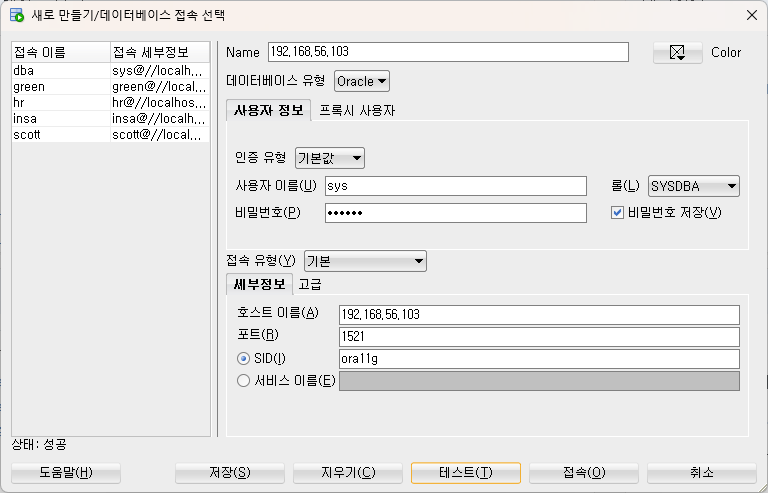Click the sys@//localh... details cell
The image size is (768, 493).
[160, 70]
